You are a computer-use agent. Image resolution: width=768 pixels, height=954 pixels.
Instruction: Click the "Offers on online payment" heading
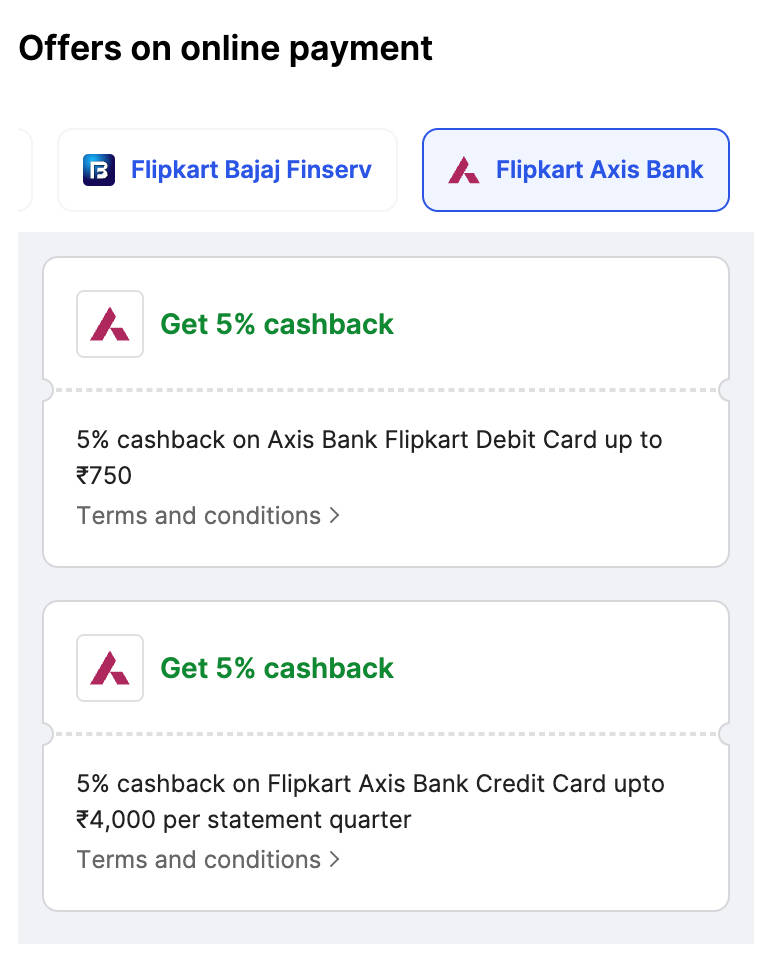[226, 48]
